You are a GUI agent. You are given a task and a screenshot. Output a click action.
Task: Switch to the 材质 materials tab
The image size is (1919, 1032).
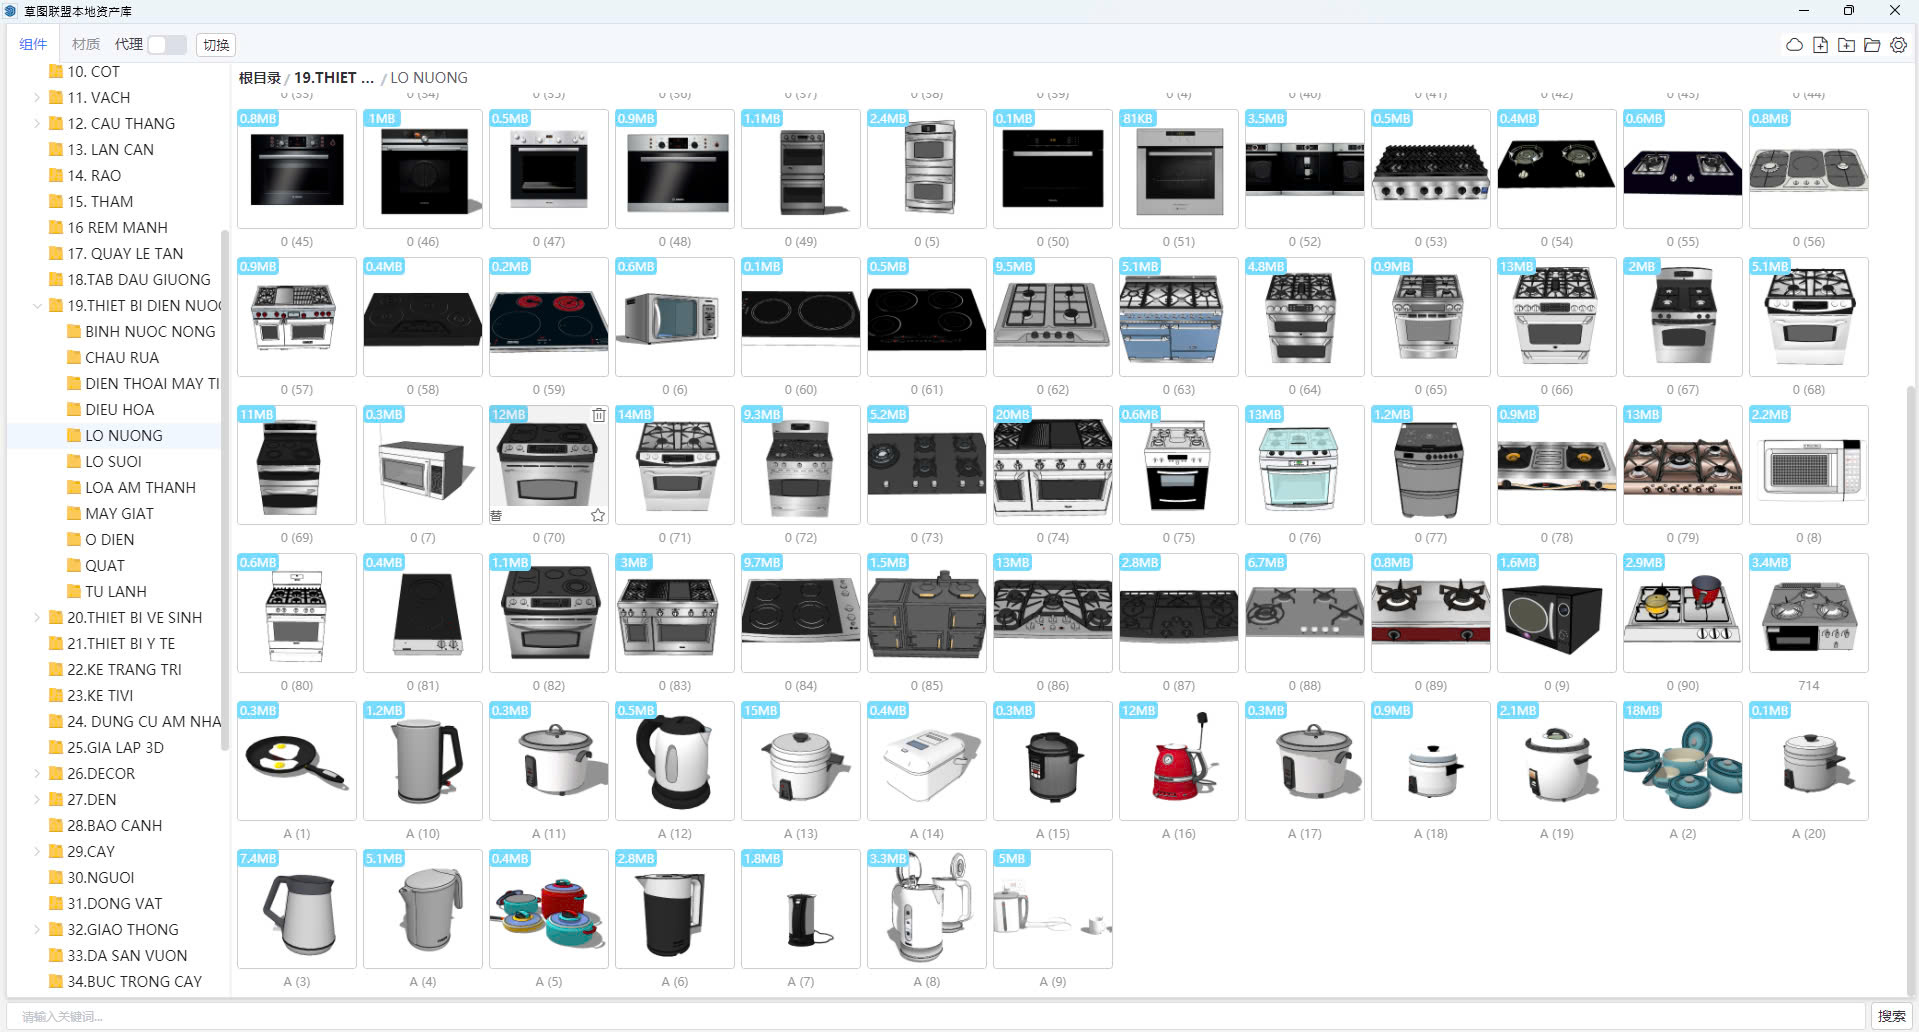click(x=86, y=44)
